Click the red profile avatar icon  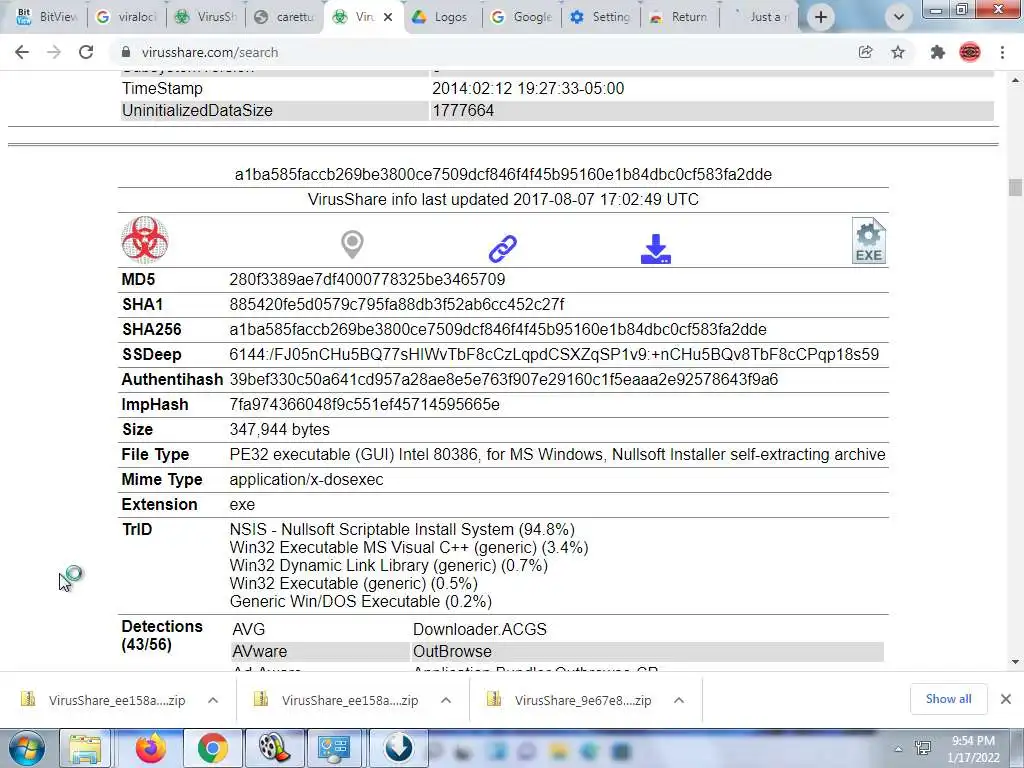970,52
